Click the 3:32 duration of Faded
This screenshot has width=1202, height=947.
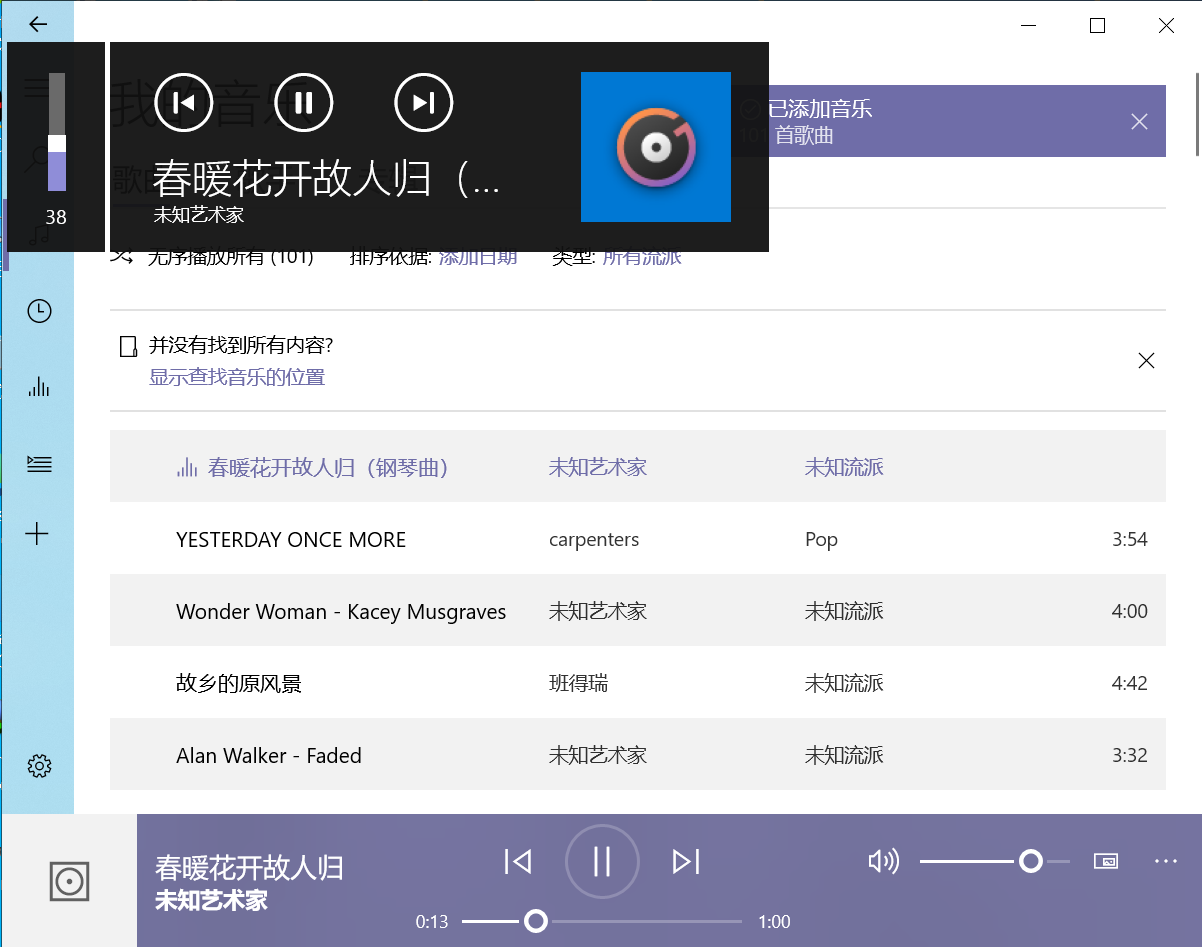pyautogui.click(x=1130, y=755)
